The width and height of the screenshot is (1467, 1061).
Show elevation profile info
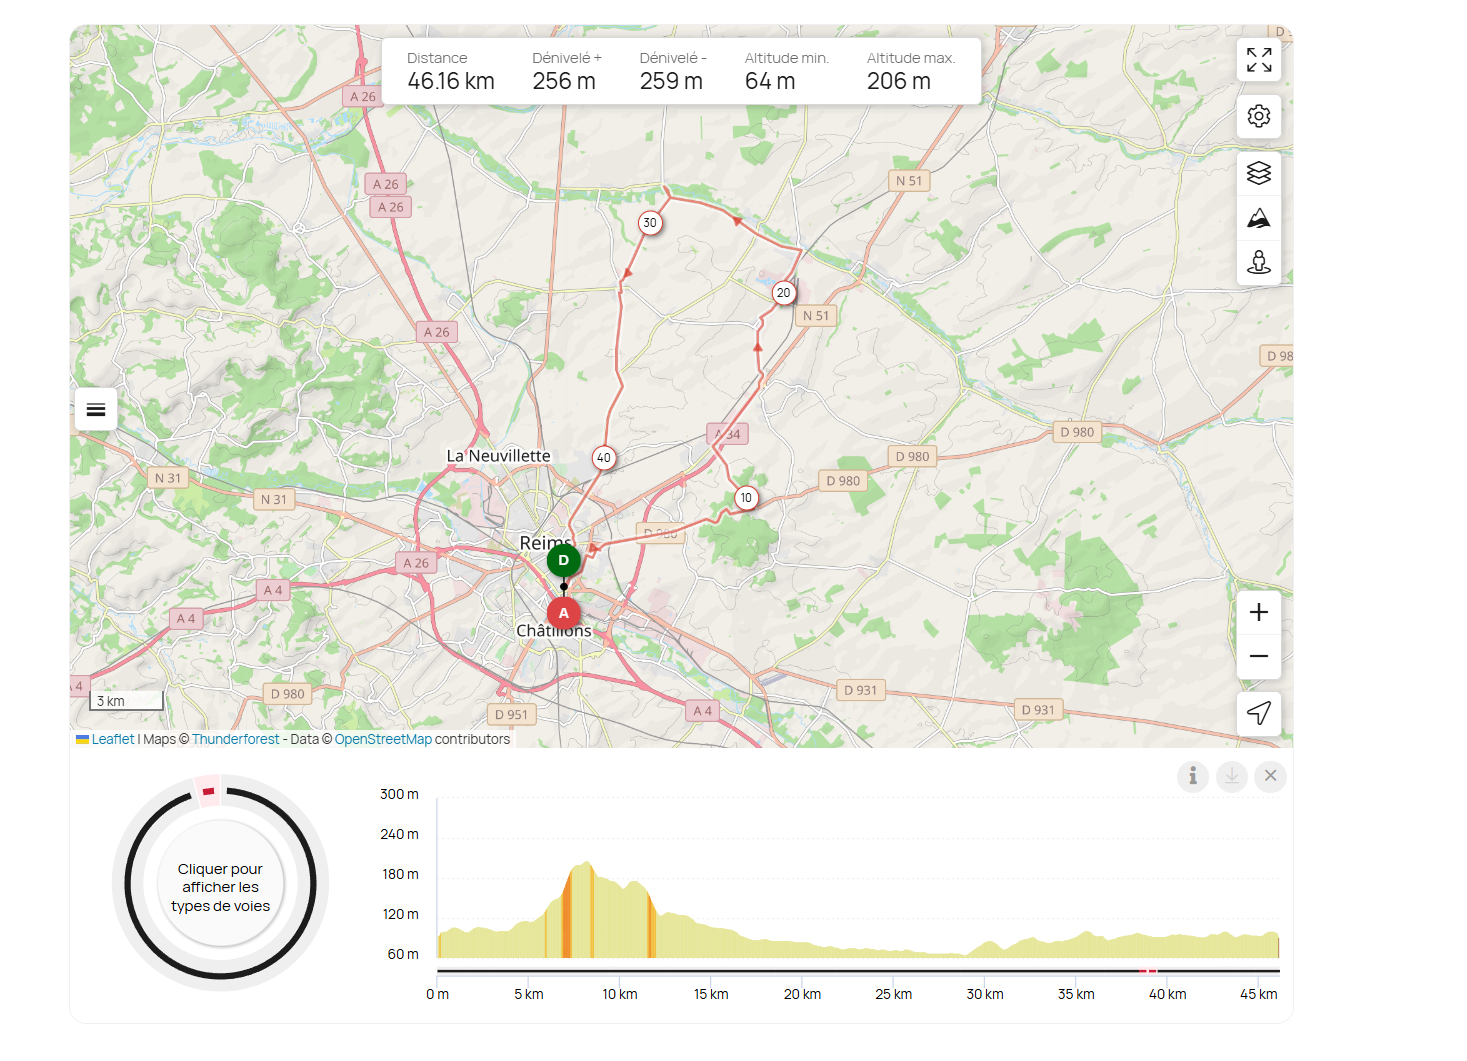click(1192, 776)
